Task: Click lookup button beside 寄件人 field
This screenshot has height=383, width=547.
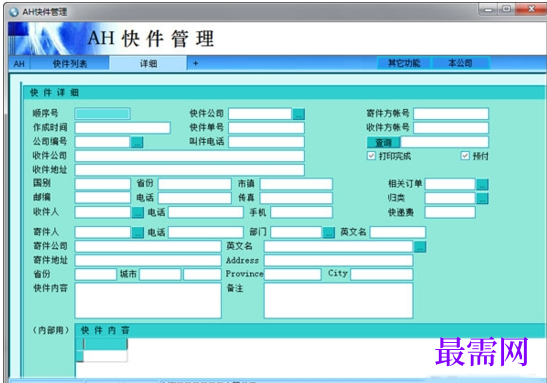Action: (x=138, y=232)
